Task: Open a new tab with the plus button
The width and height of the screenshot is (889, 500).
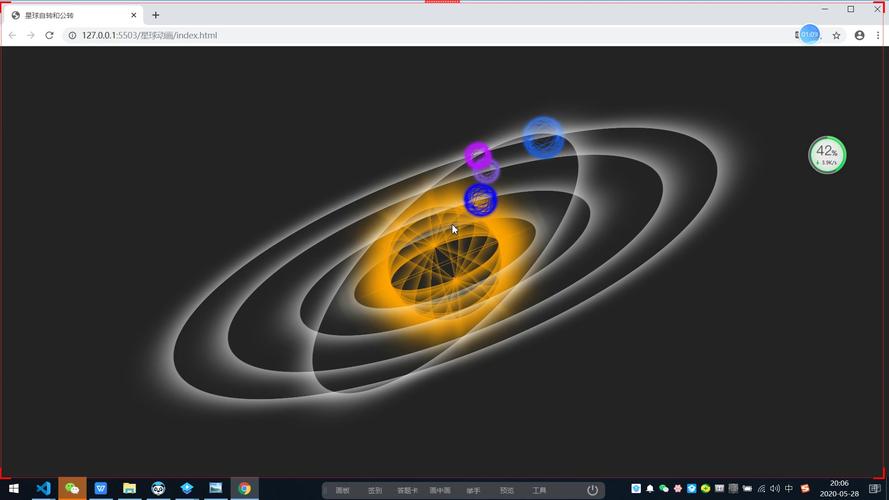Action: (156, 15)
